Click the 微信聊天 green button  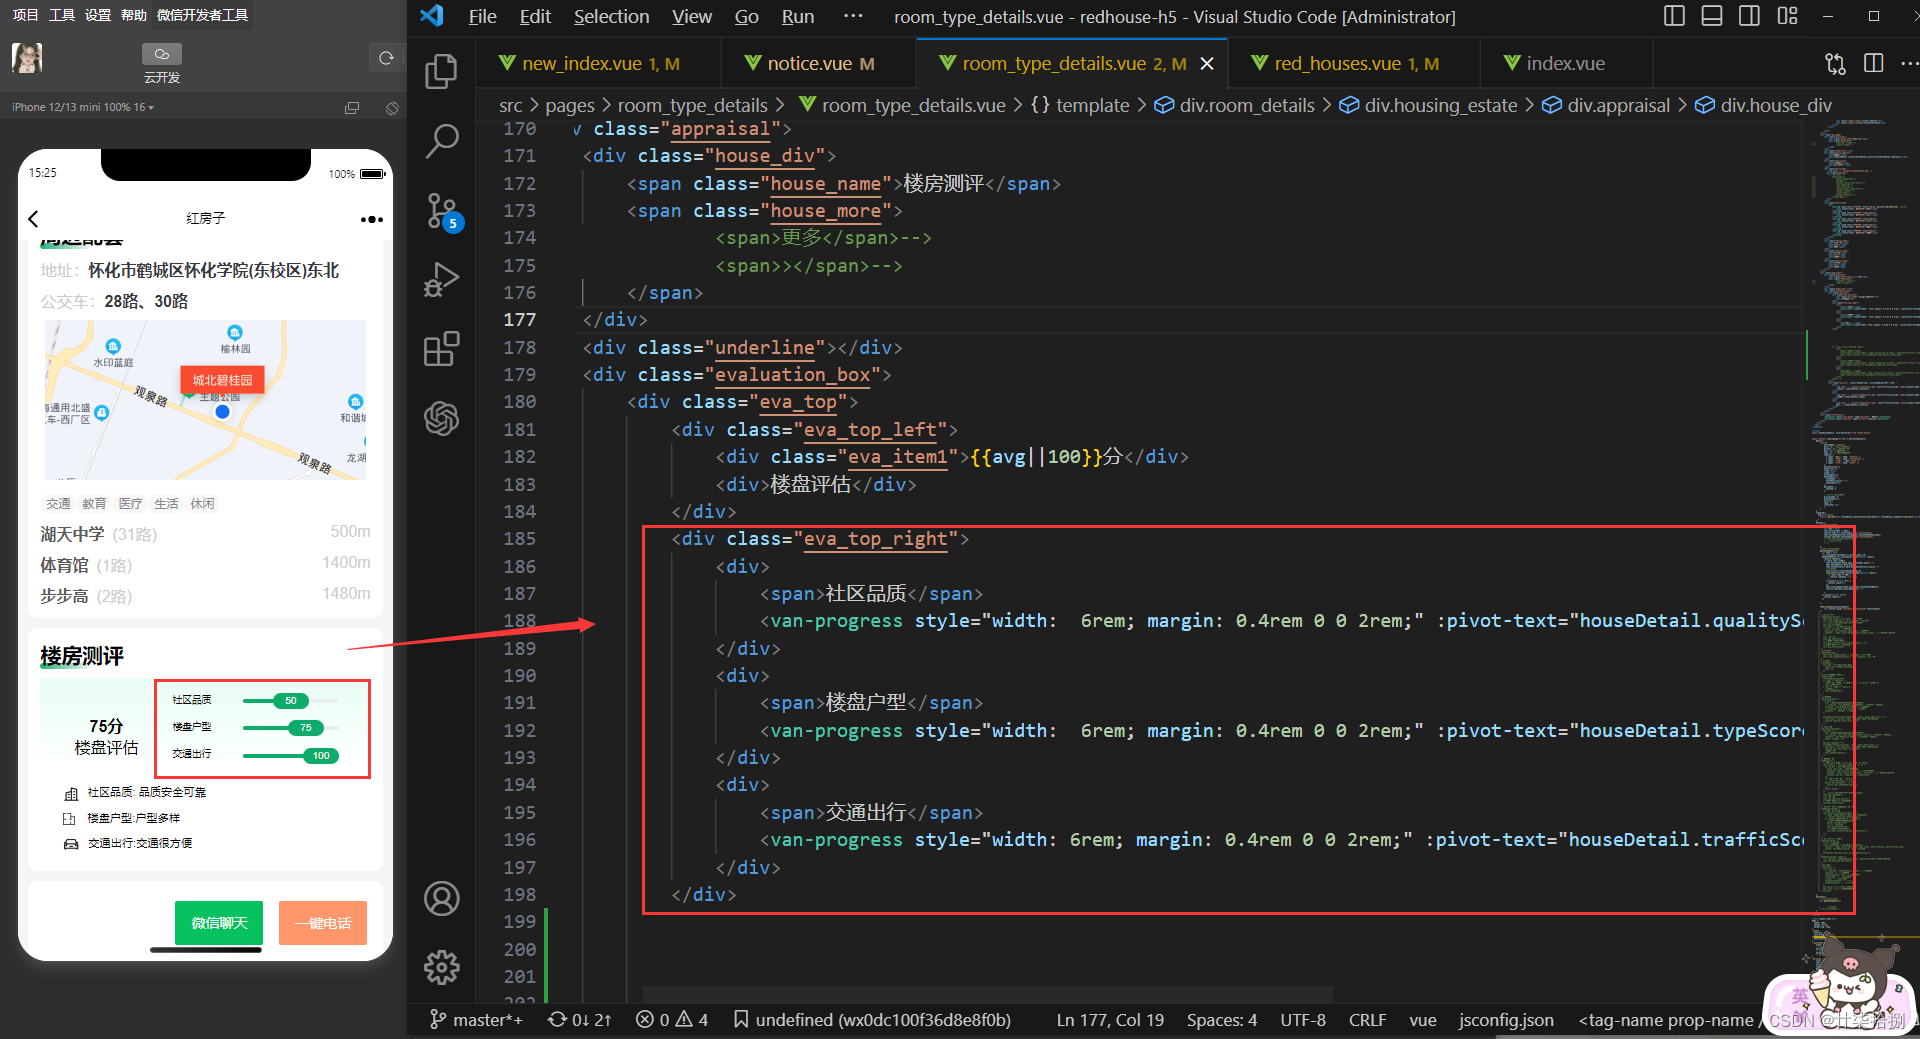pos(219,923)
